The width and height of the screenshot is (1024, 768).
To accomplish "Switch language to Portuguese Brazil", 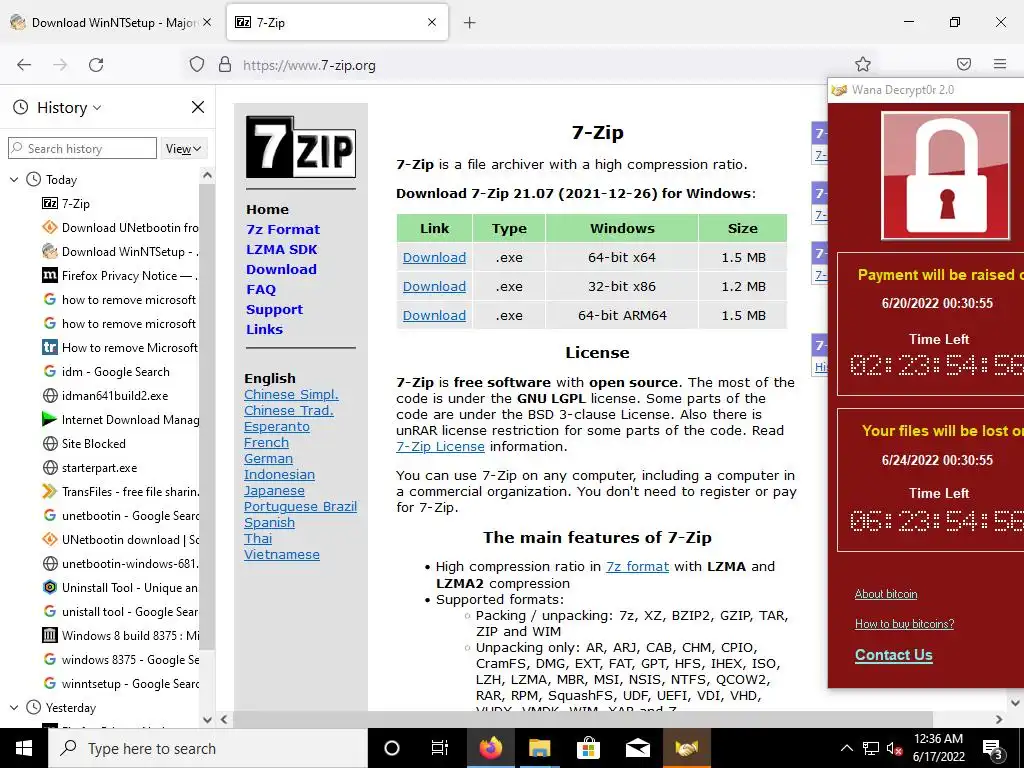I will pyautogui.click(x=300, y=506).
